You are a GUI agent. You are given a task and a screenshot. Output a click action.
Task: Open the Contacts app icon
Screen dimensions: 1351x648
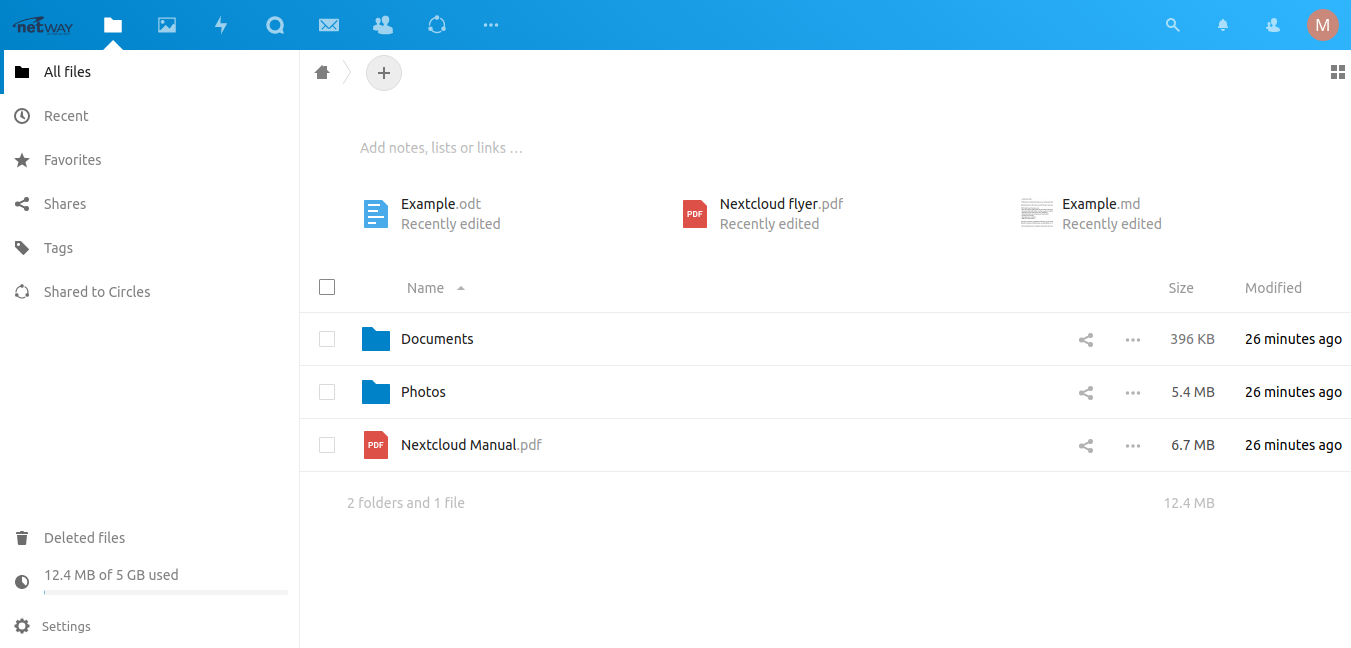click(x=383, y=25)
